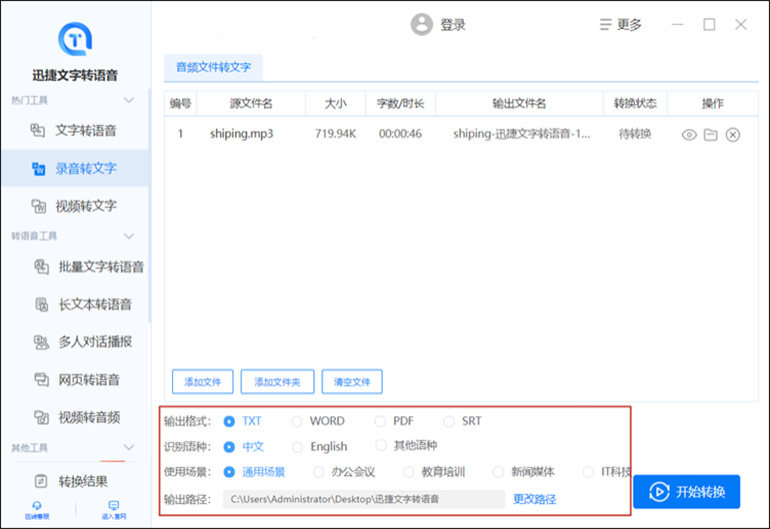Collapse the 热门工具 section
Screen dimensions: 770x529
pos(129,100)
